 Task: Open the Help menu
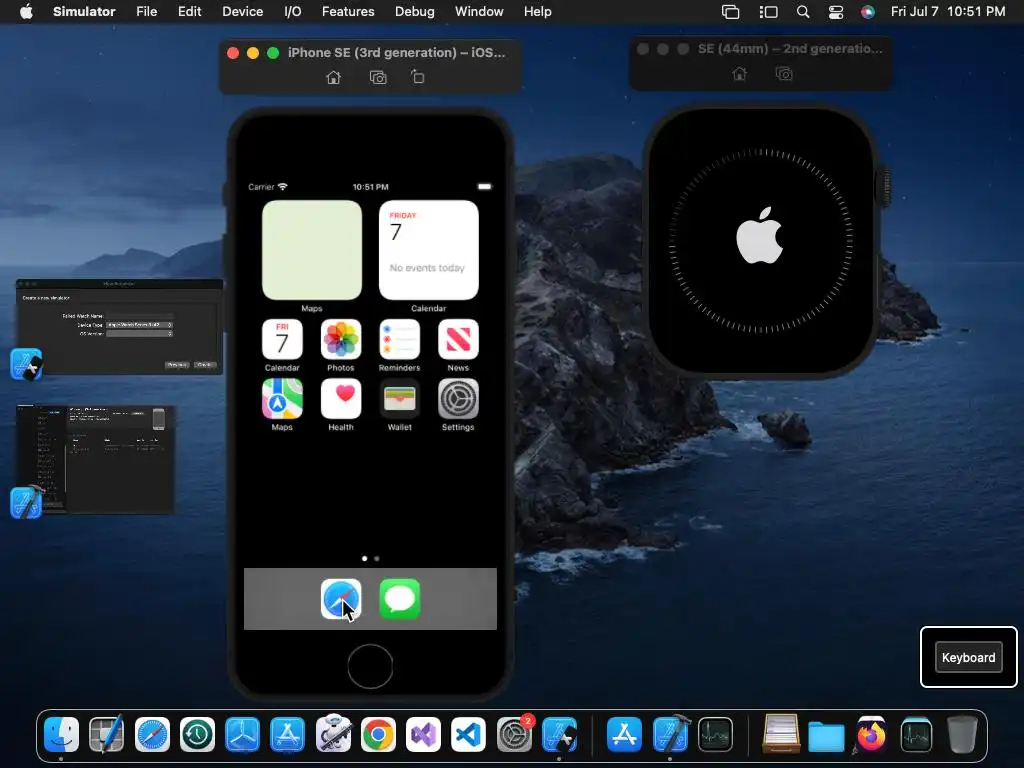537,12
